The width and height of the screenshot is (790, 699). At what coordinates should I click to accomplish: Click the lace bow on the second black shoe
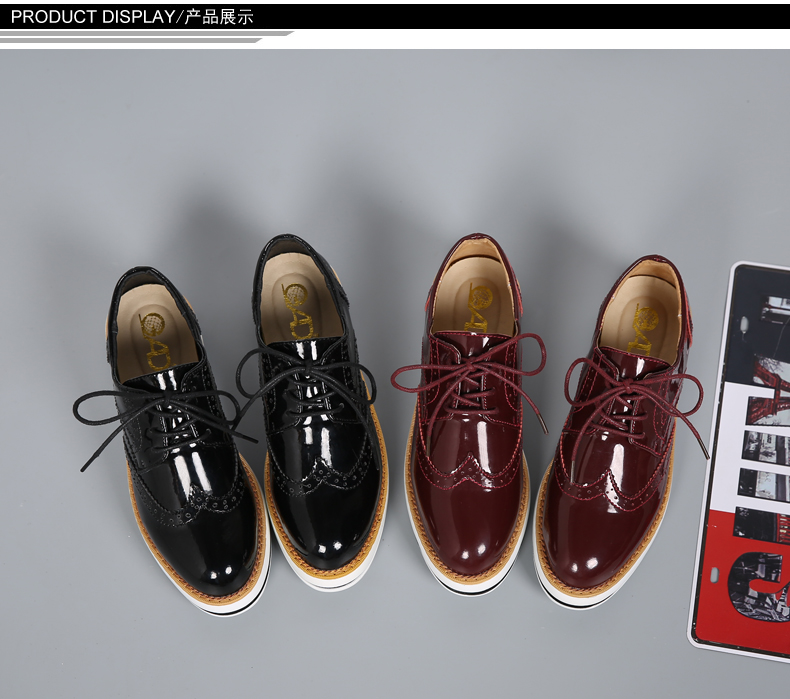pos(305,372)
